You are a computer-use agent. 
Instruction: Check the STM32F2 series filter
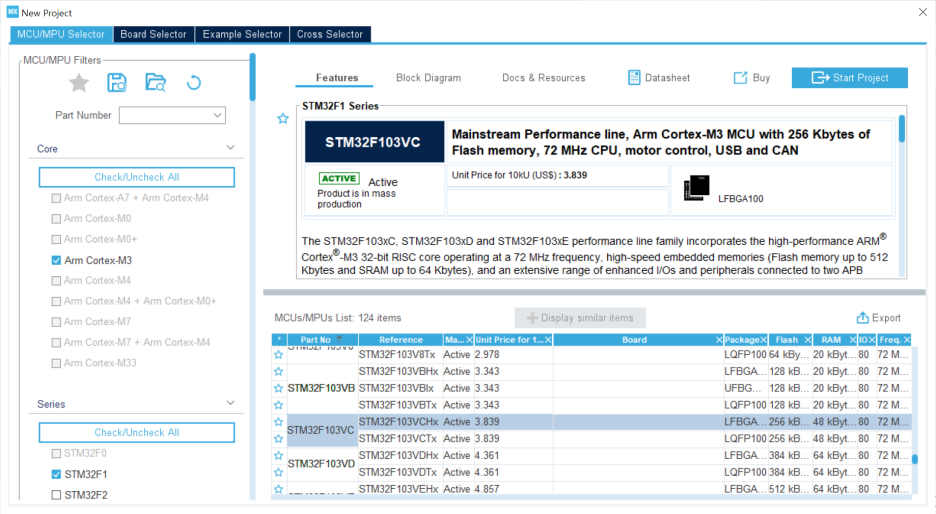56,495
